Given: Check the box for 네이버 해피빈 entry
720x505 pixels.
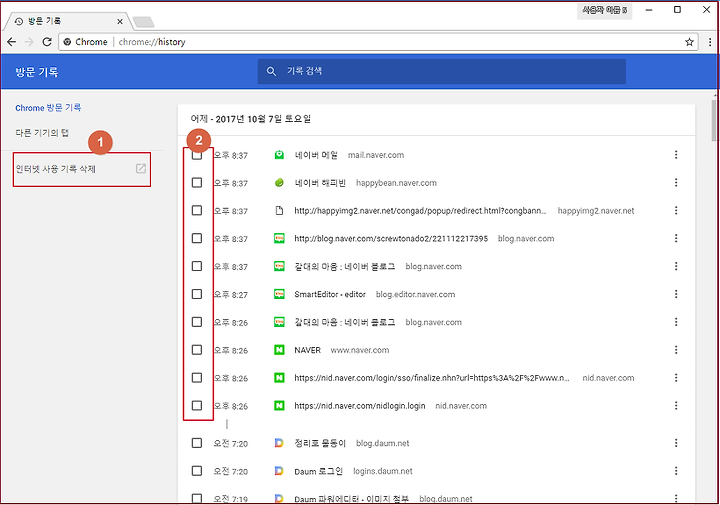Looking at the screenshot, I should (x=197, y=183).
